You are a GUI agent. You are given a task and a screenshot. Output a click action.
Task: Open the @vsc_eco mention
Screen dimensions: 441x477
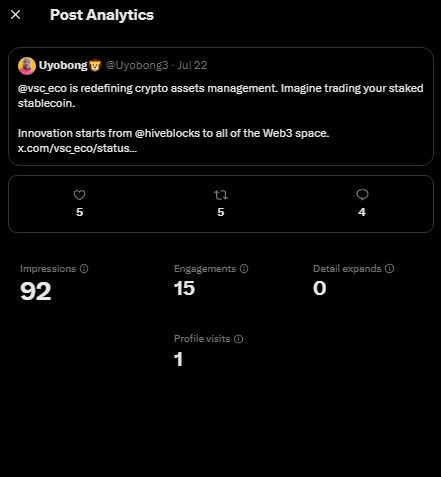42,88
